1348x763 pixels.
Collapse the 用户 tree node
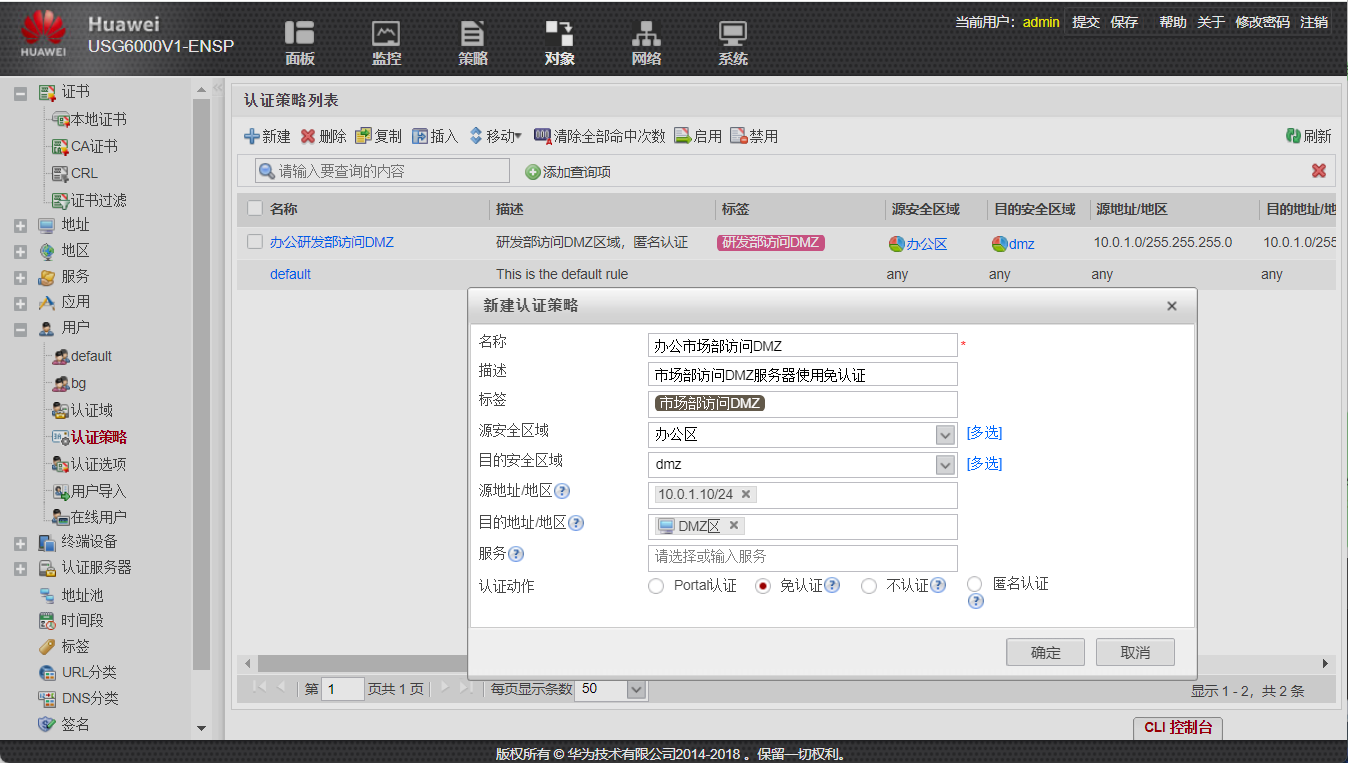[20, 328]
